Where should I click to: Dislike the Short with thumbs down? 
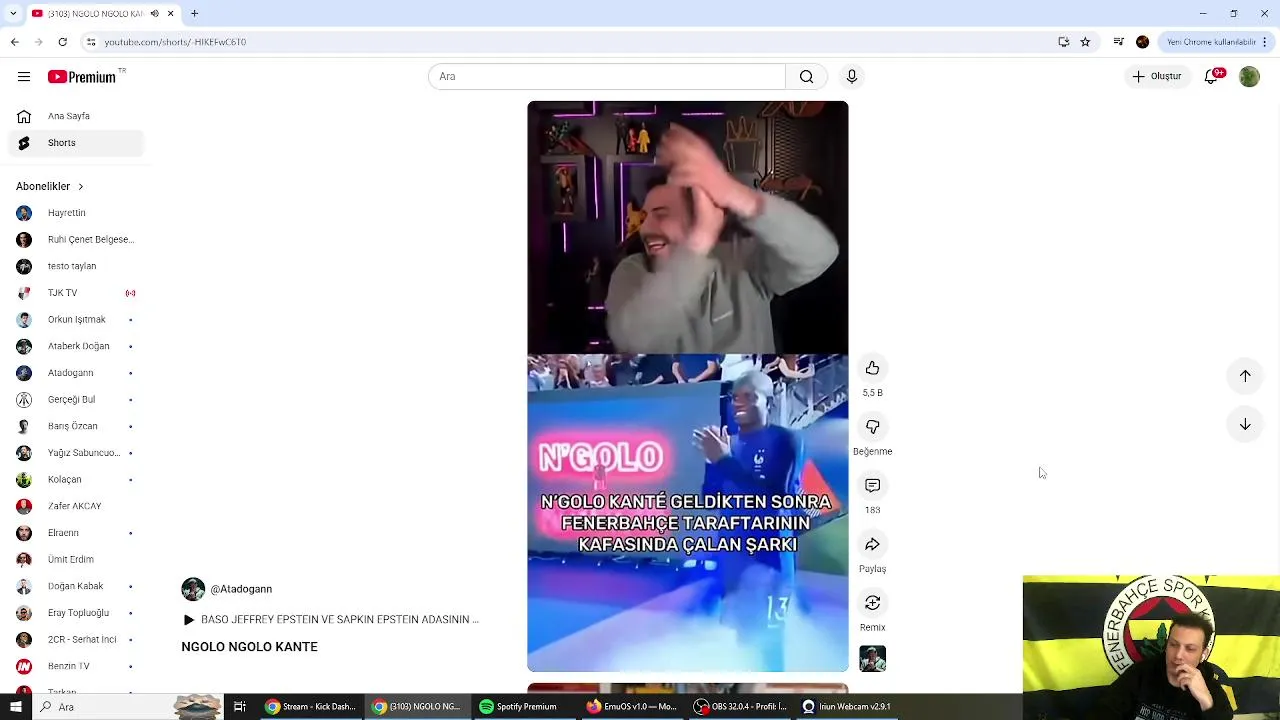coord(873,427)
